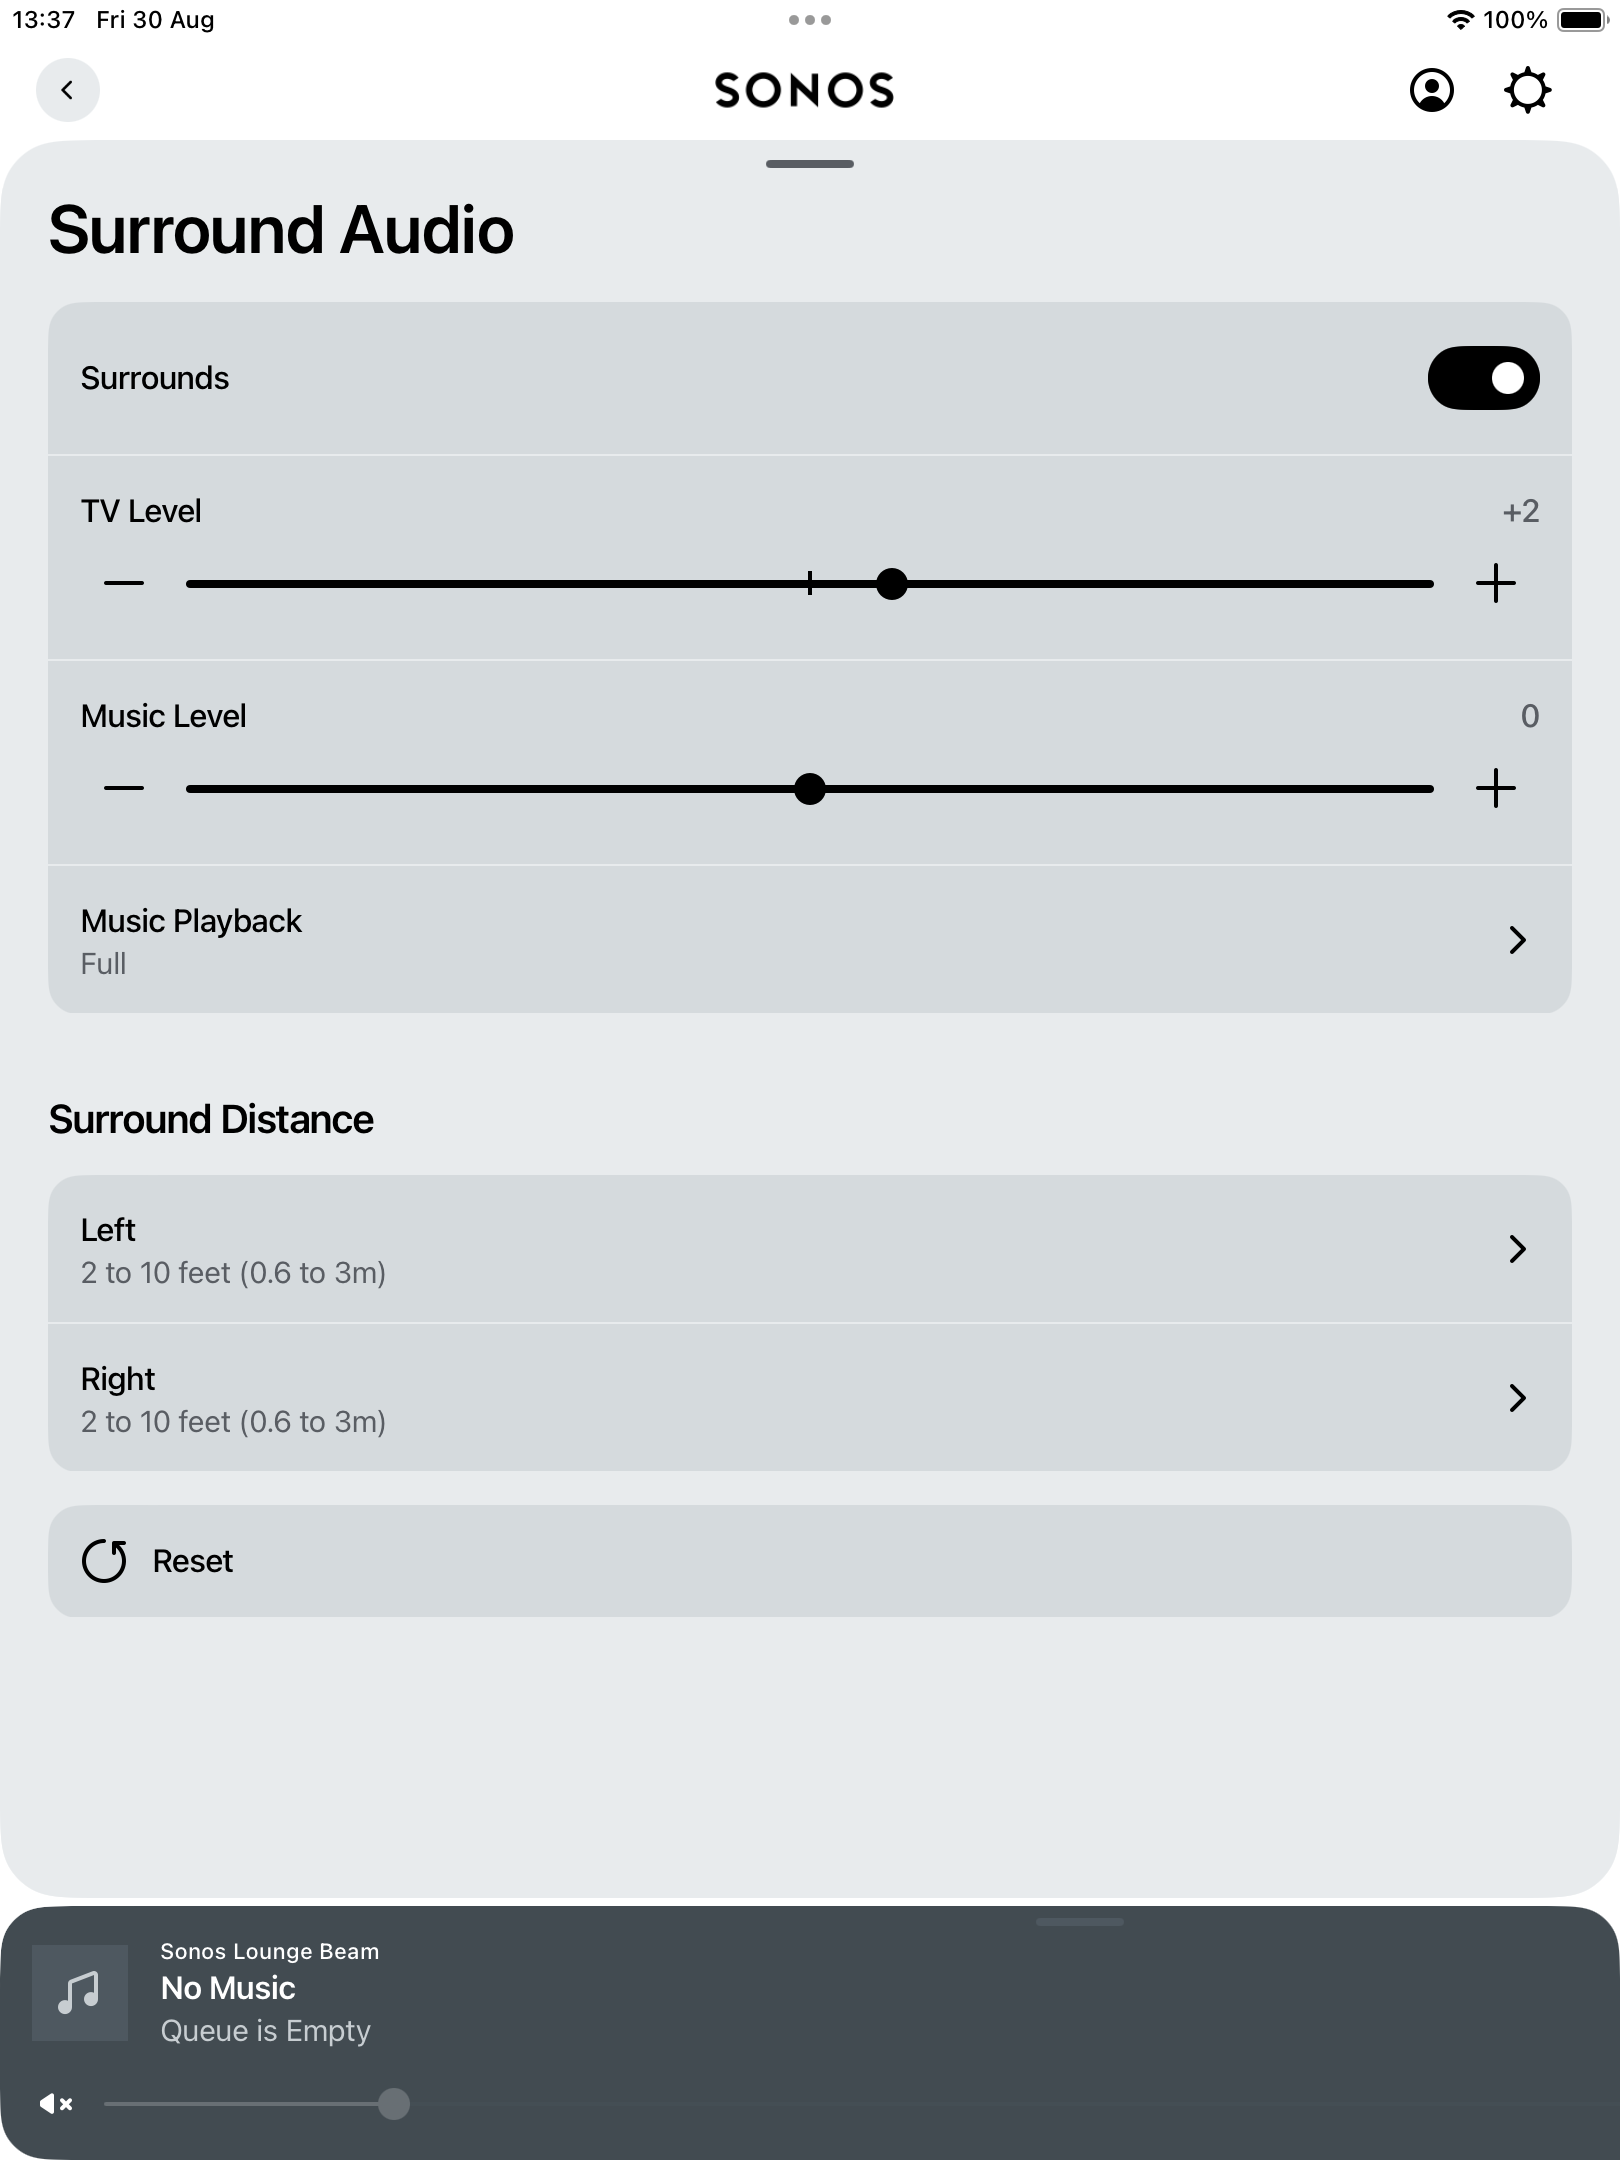The height and width of the screenshot is (2160, 1620).
Task: Tap the SONOS logo at the top
Action: click(805, 90)
